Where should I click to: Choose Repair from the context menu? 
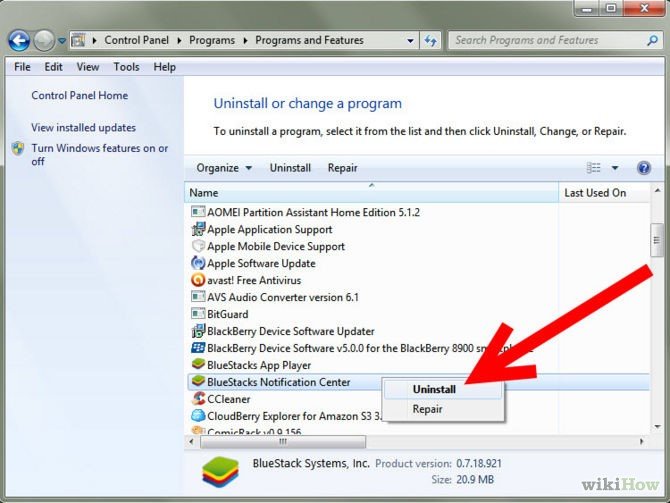coord(443,409)
